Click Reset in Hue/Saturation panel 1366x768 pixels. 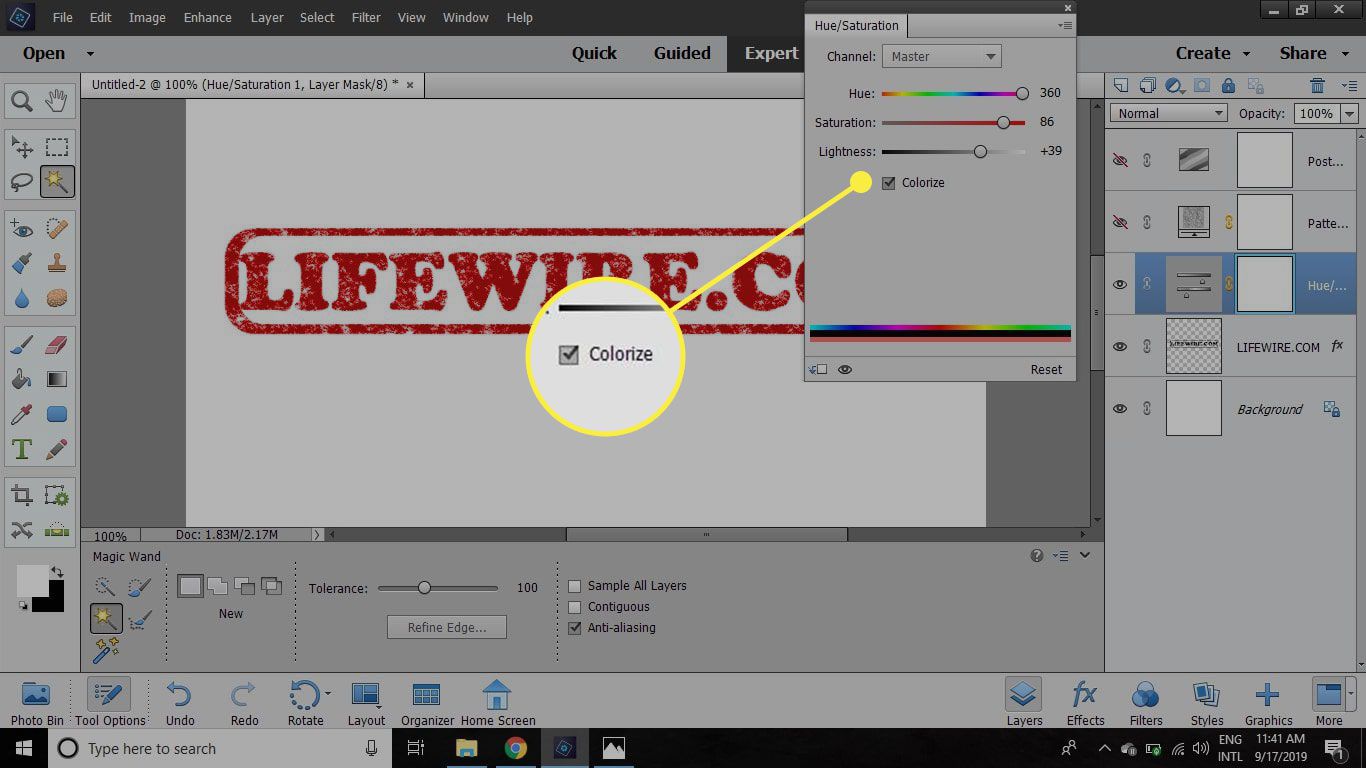(1046, 369)
